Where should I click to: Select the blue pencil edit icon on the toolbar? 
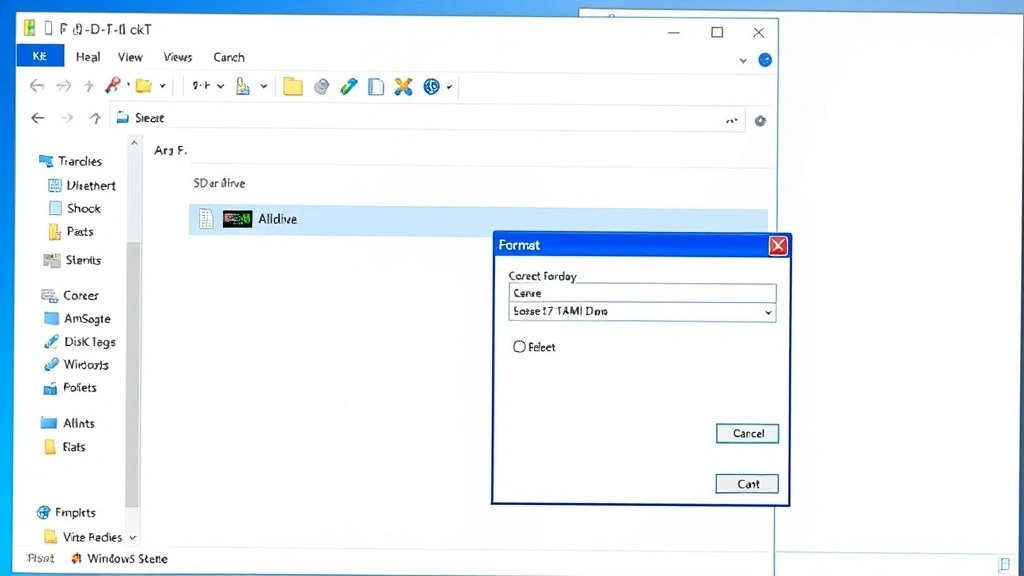(348, 86)
